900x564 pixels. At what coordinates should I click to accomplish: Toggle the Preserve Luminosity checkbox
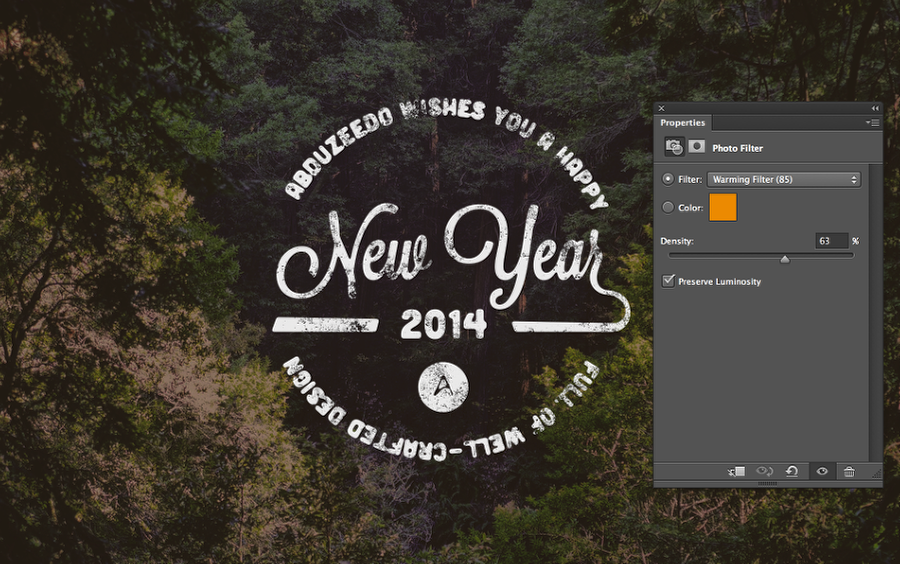point(668,281)
